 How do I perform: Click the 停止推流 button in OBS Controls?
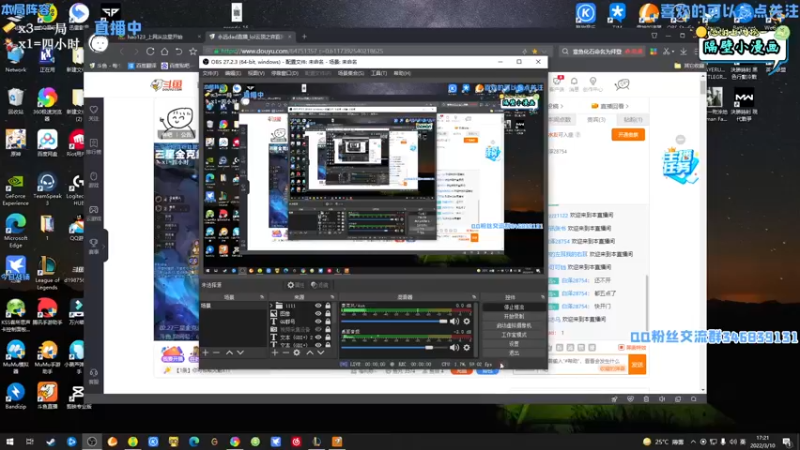pyautogui.click(x=514, y=307)
